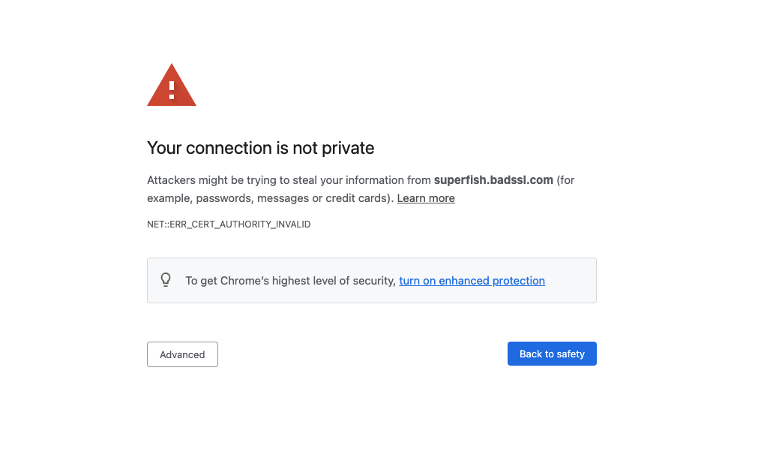The image size is (776, 461).
Task: Click the white exclamation mark inside triangle
Action: tap(172, 90)
